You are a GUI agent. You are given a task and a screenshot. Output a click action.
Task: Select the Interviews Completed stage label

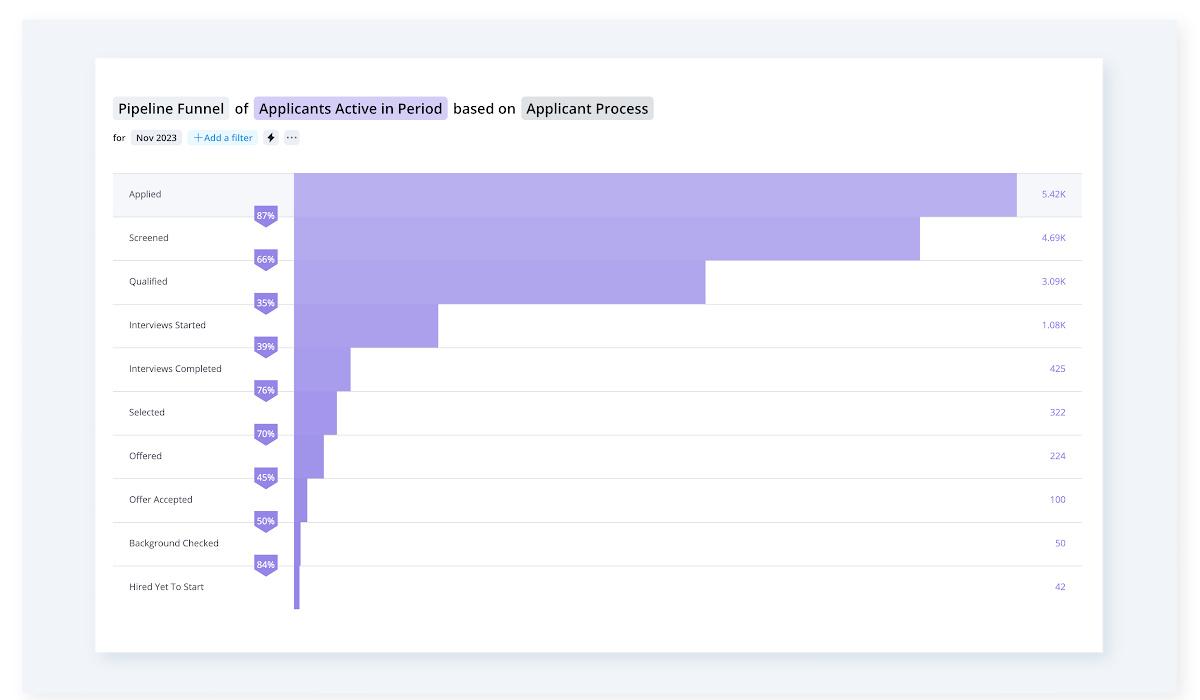coord(175,369)
